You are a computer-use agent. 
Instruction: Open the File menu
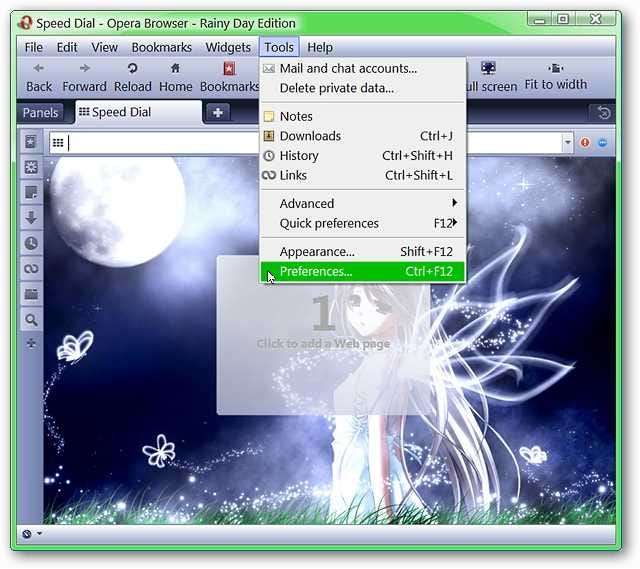click(x=33, y=47)
